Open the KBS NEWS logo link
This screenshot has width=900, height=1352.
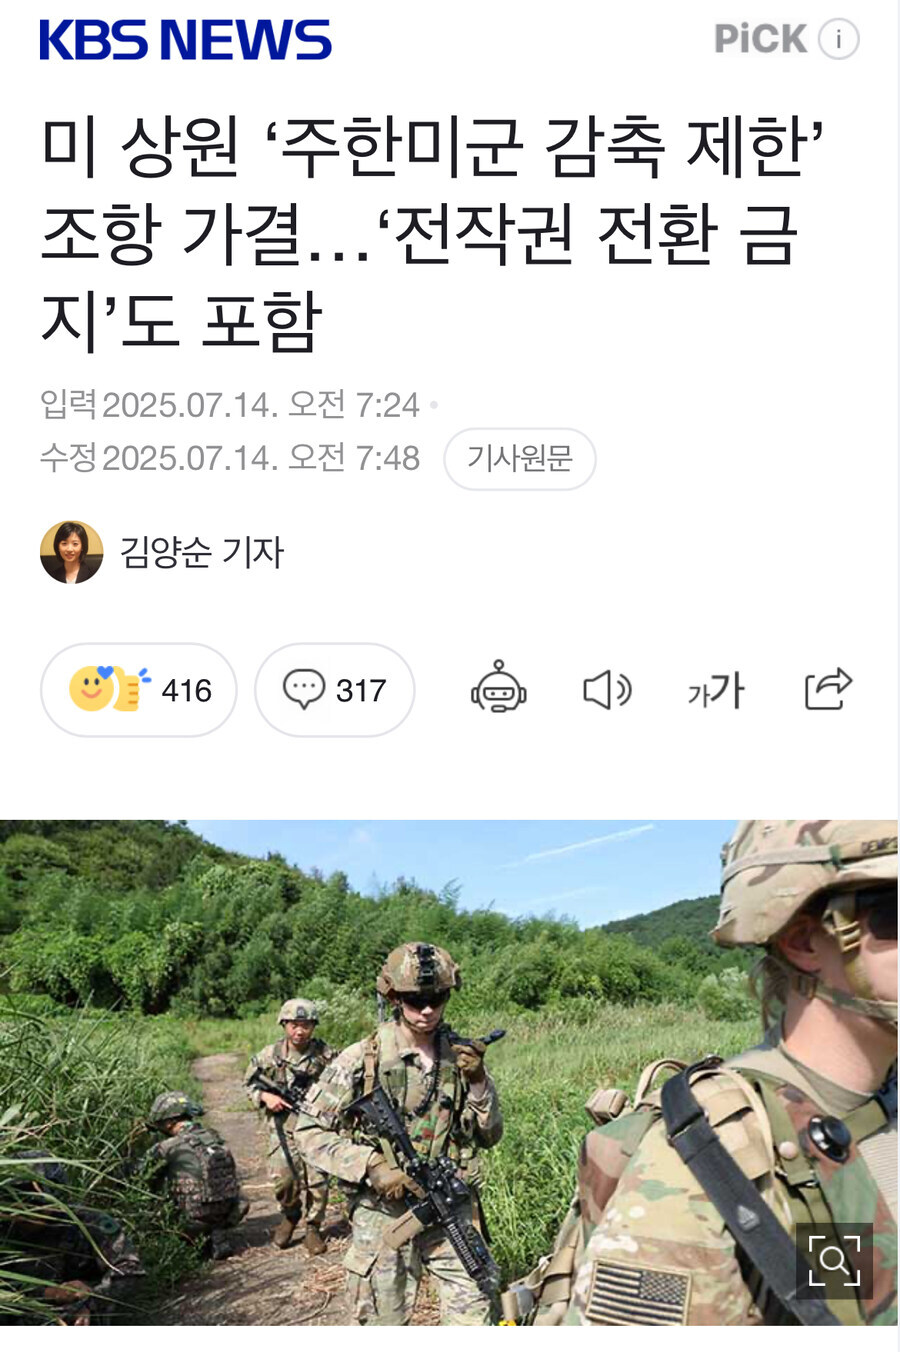pos(185,40)
